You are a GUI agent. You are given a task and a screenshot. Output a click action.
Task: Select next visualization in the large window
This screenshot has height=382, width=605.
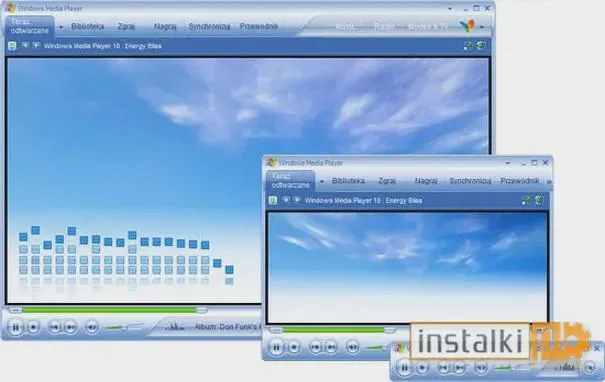click(36, 46)
